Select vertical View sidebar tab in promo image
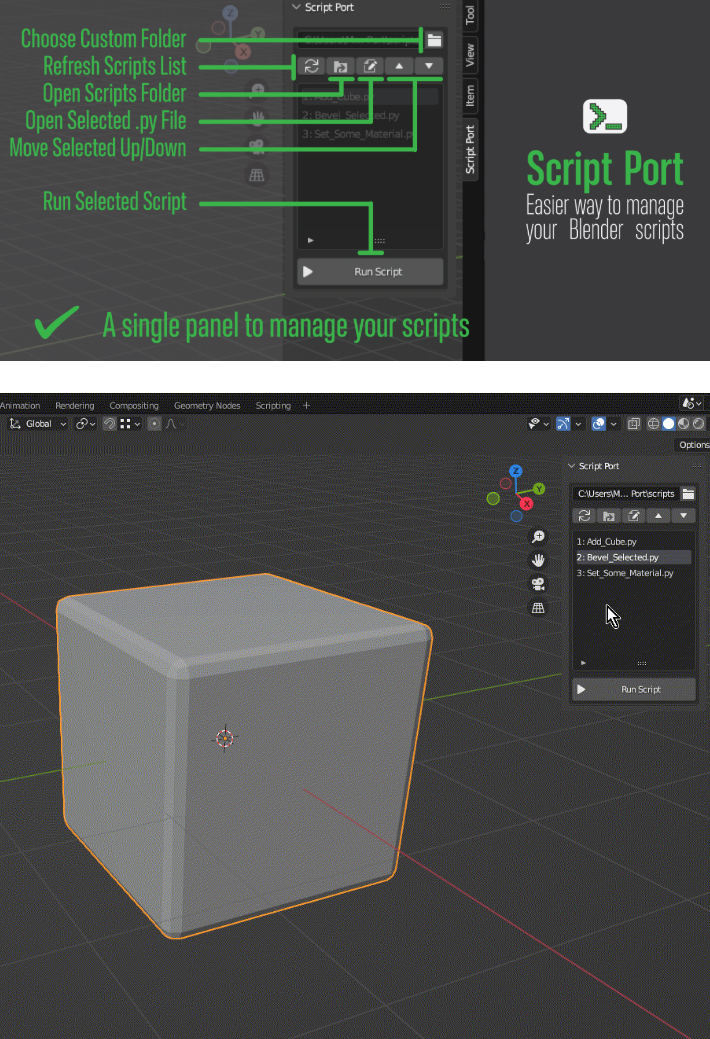This screenshot has width=710, height=1039. pyautogui.click(x=470, y=55)
